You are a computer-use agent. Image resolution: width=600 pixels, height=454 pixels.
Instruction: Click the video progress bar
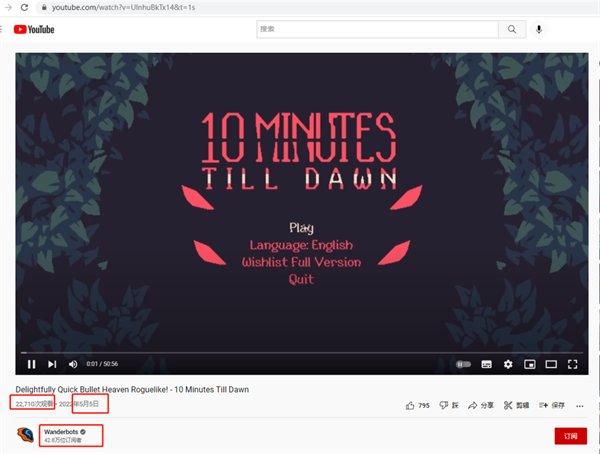tap(302, 353)
